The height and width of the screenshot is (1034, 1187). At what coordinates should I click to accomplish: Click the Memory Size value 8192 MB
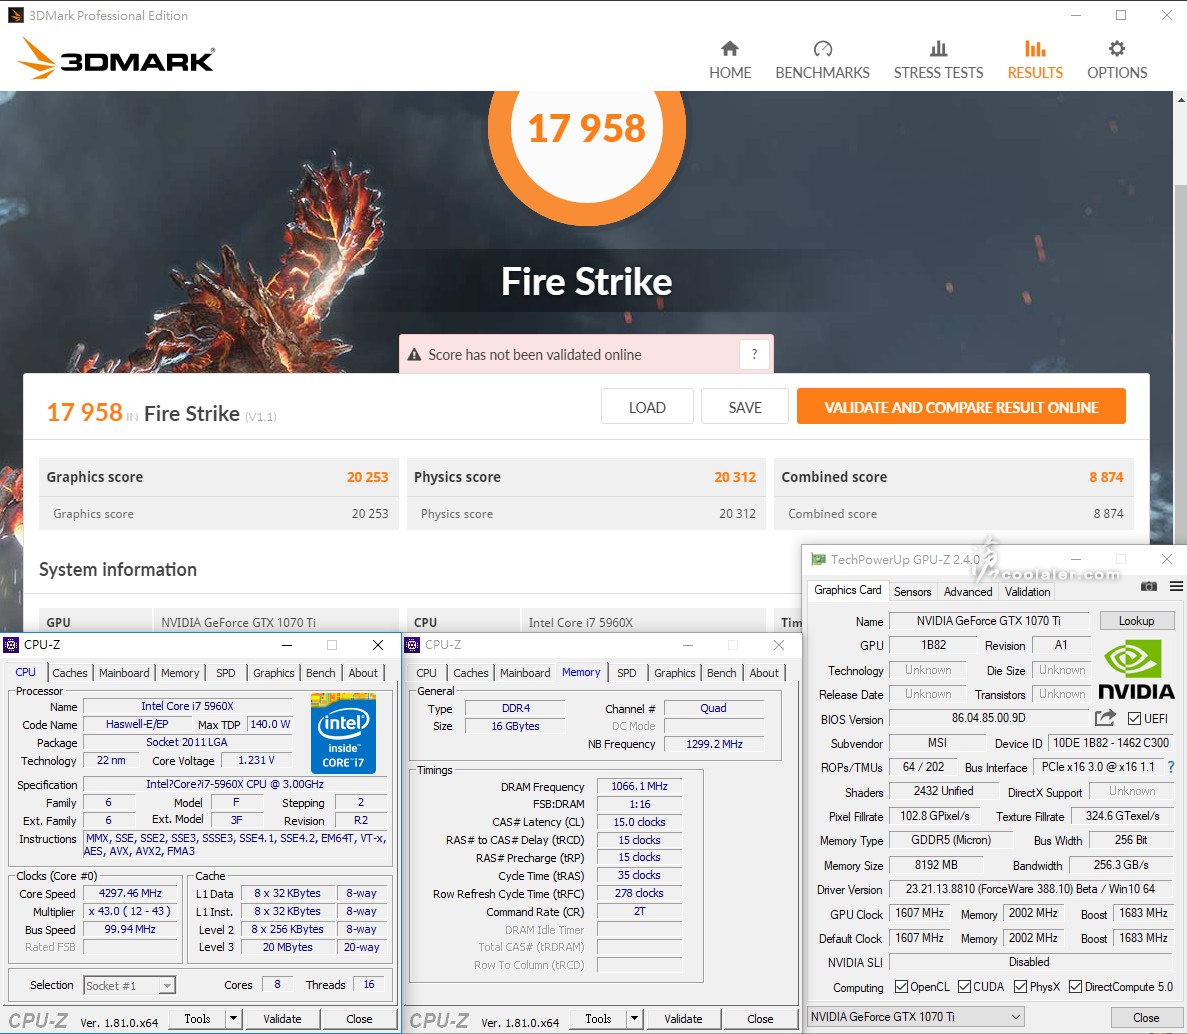[x=936, y=864]
